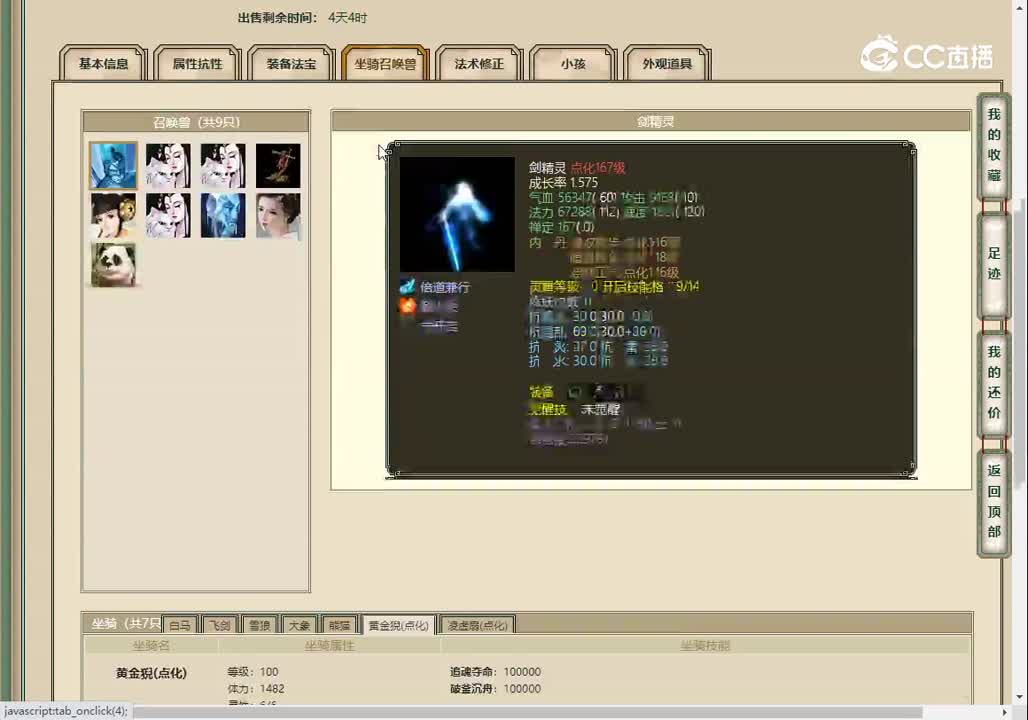Select white-faced woman thumbnail beside dark red figure

pyautogui.click(x=223, y=166)
